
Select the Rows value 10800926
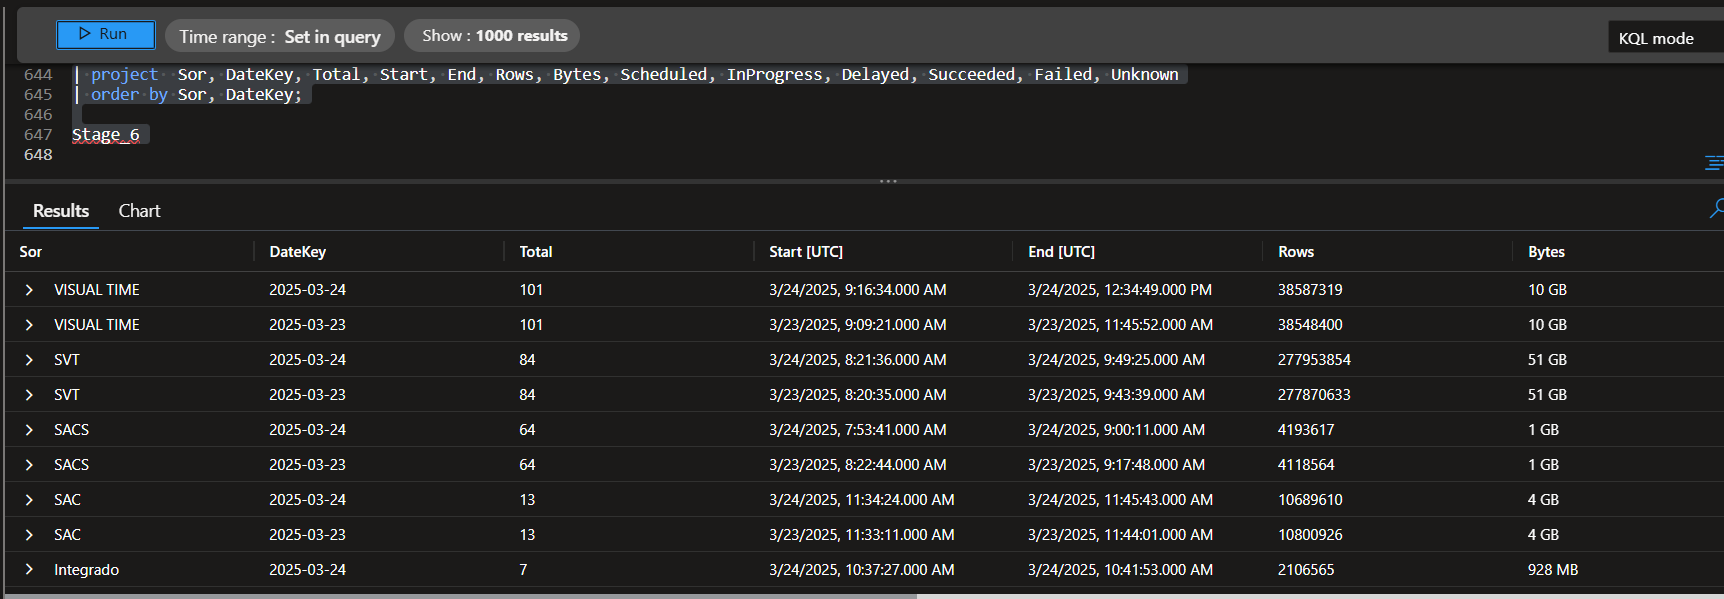coord(1310,535)
